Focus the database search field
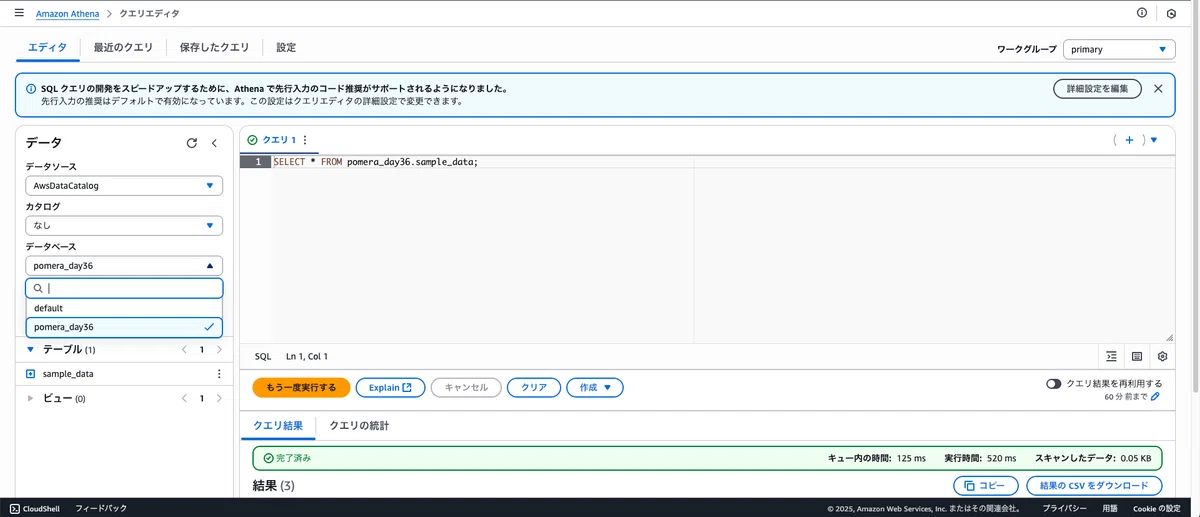Screen dimensions: 1200x517 pos(124,288)
